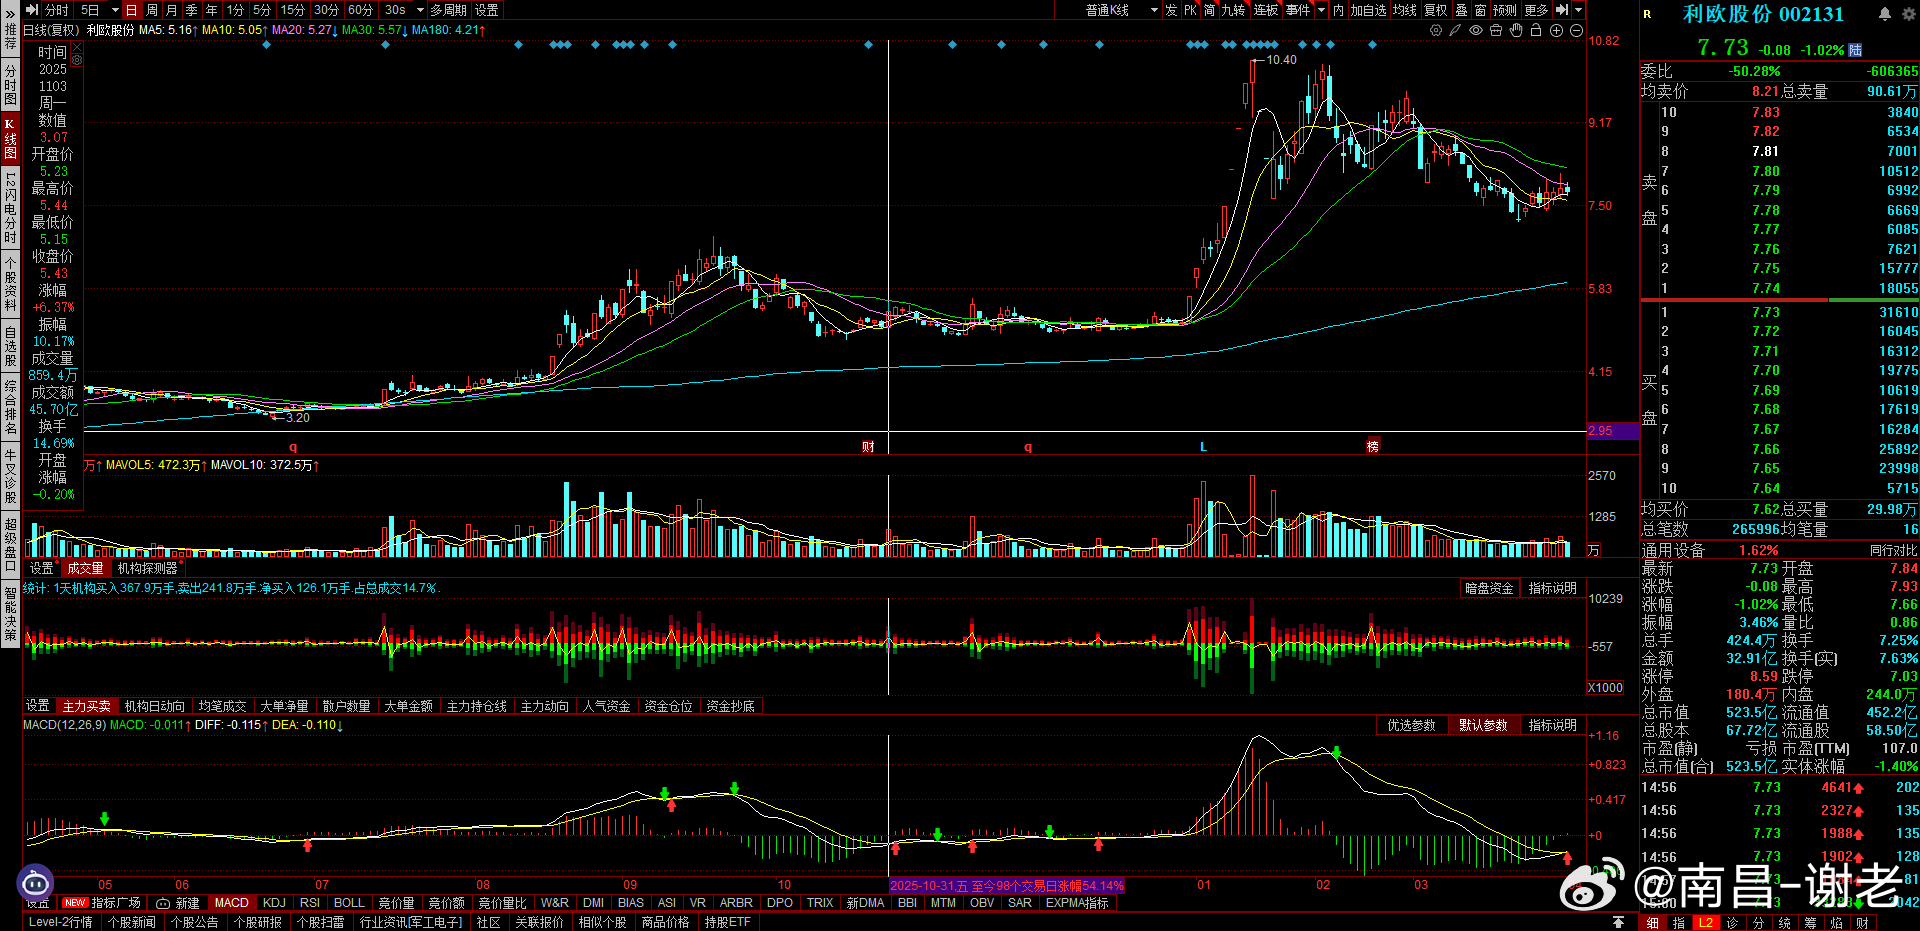1920x931 pixels.
Task: Click the 加自选 add-to-watchlist button
Action: point(1369,10)
